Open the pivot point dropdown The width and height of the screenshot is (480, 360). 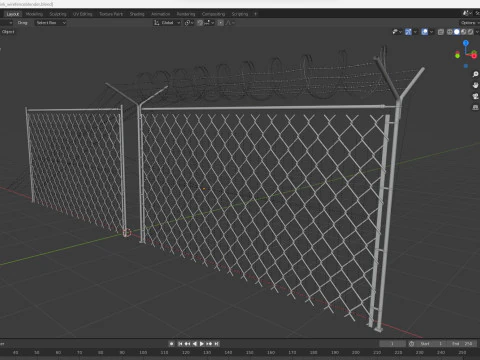click(x=189, y=23)
